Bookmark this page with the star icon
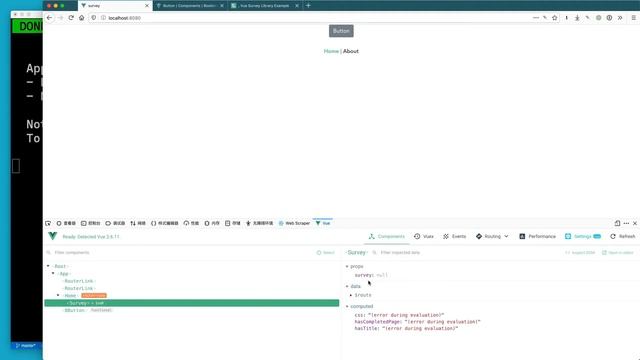Viewport: 640px width, 360px height. pyautogui.click(x=554, y=18)
